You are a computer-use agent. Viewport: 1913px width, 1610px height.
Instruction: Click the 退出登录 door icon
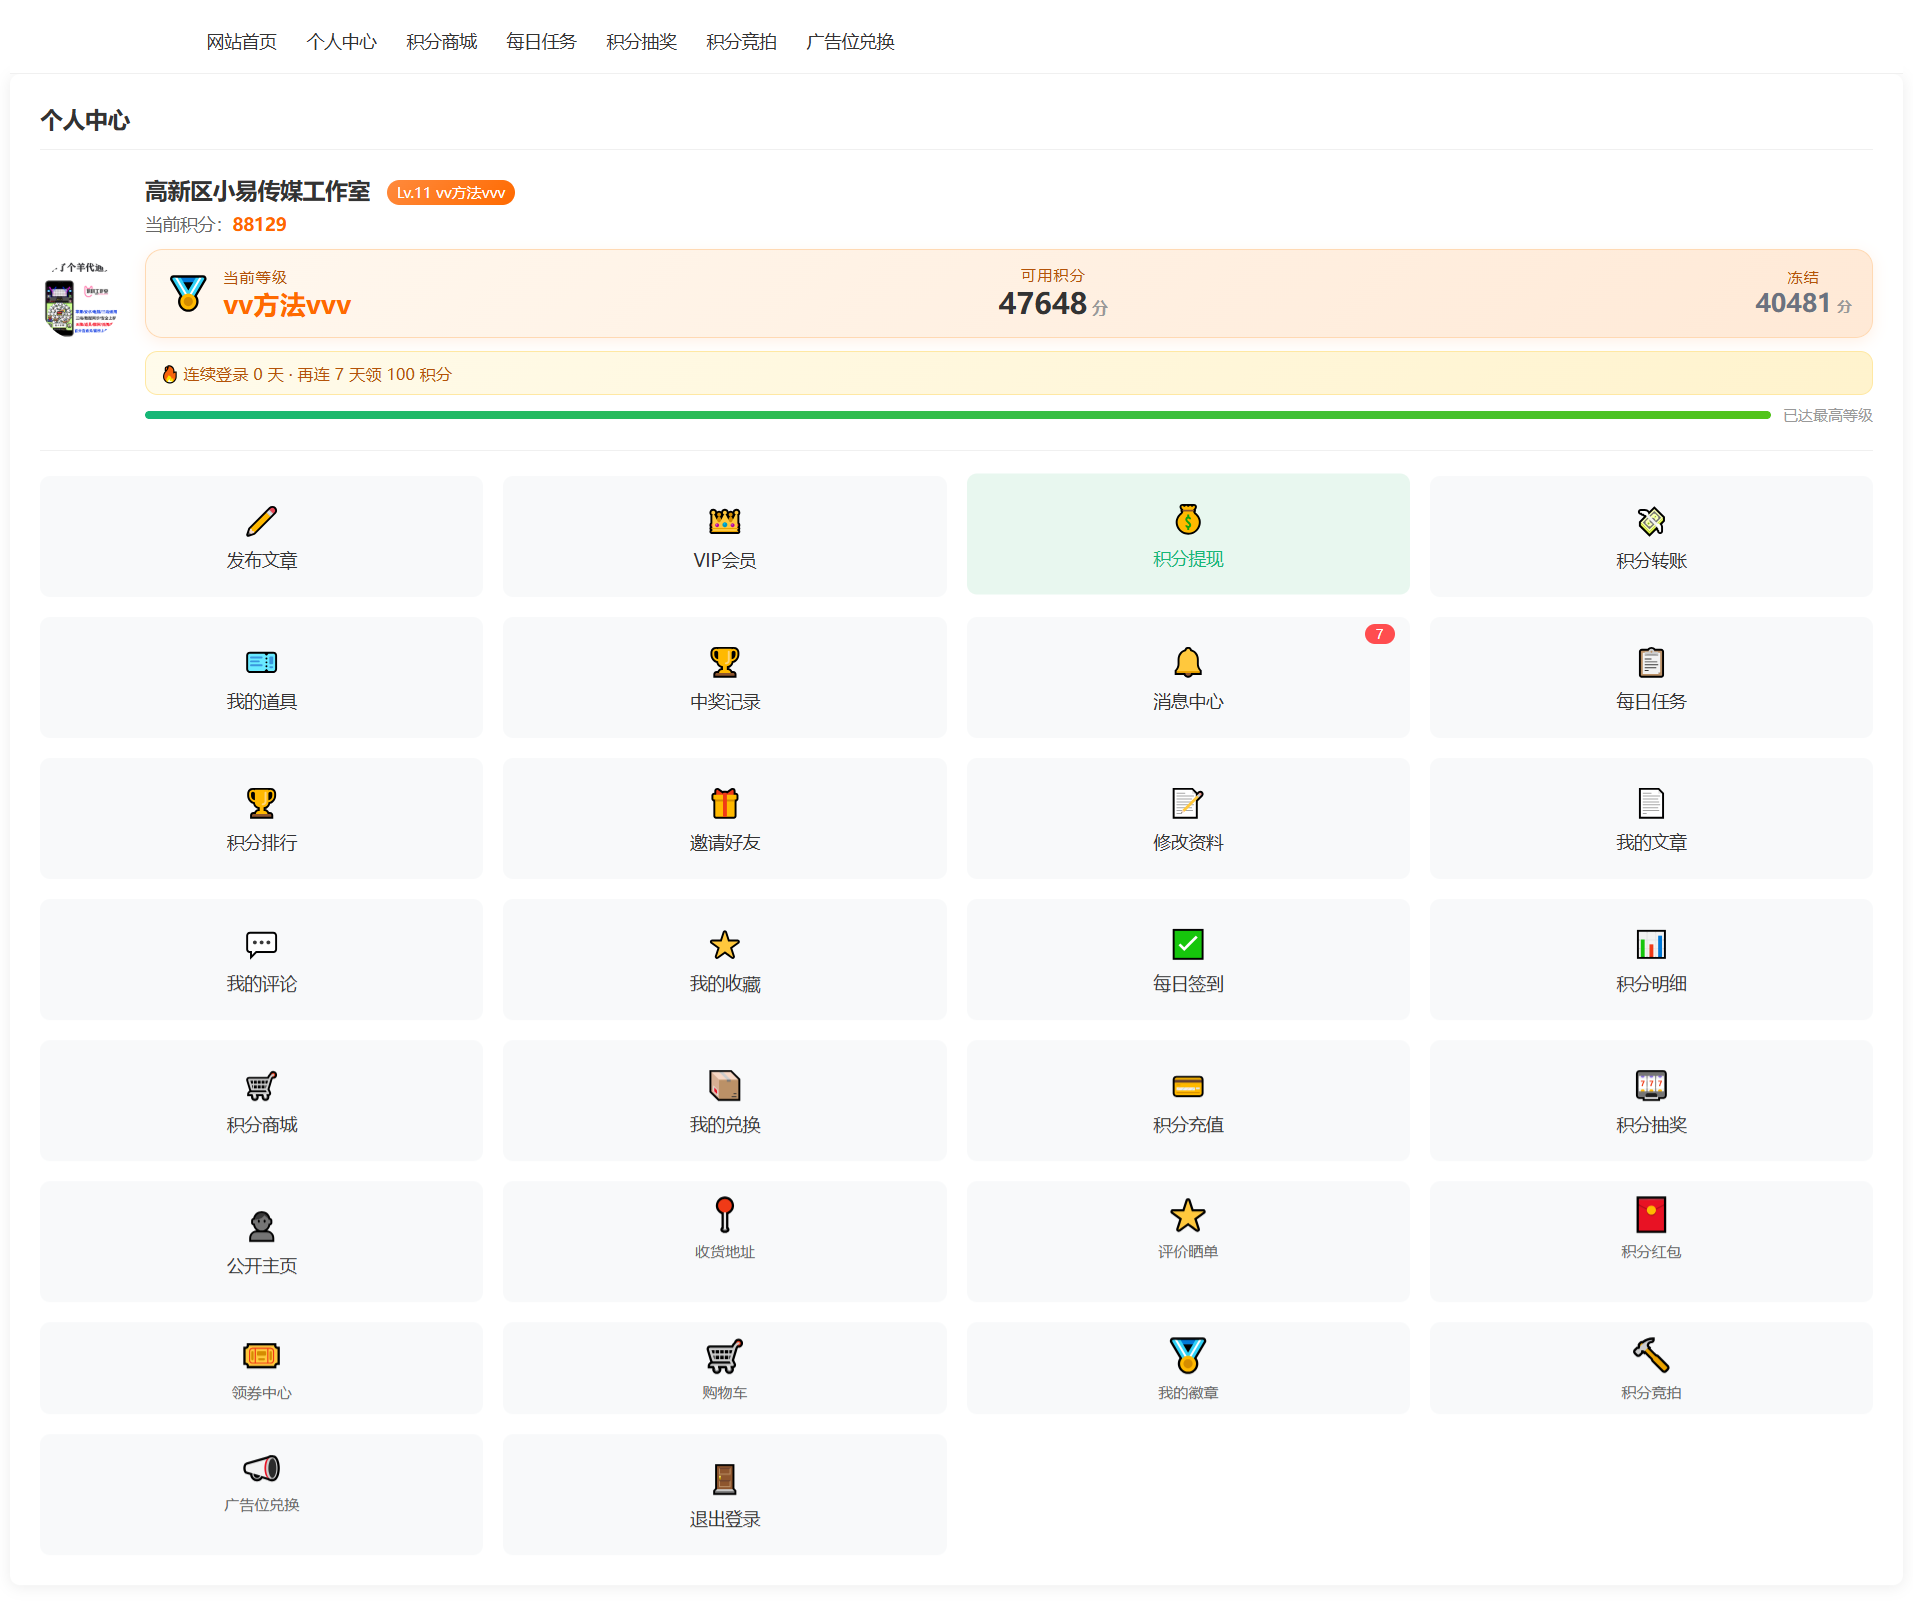tap(725, 1478)
